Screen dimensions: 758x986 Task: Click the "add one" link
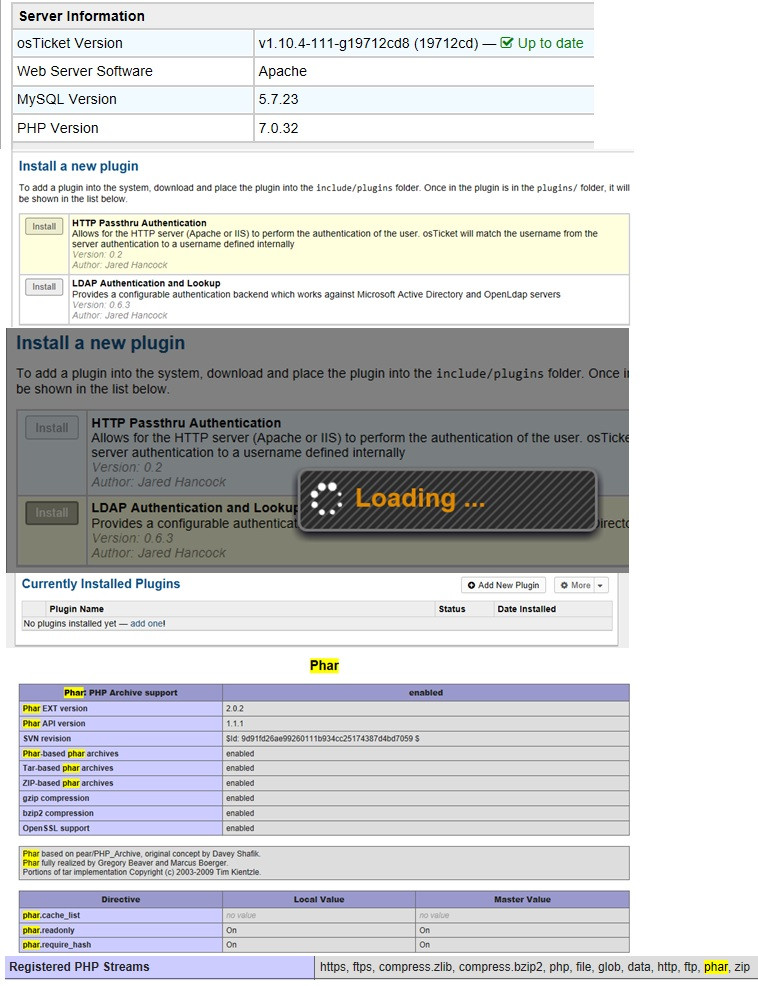(146, 623)
